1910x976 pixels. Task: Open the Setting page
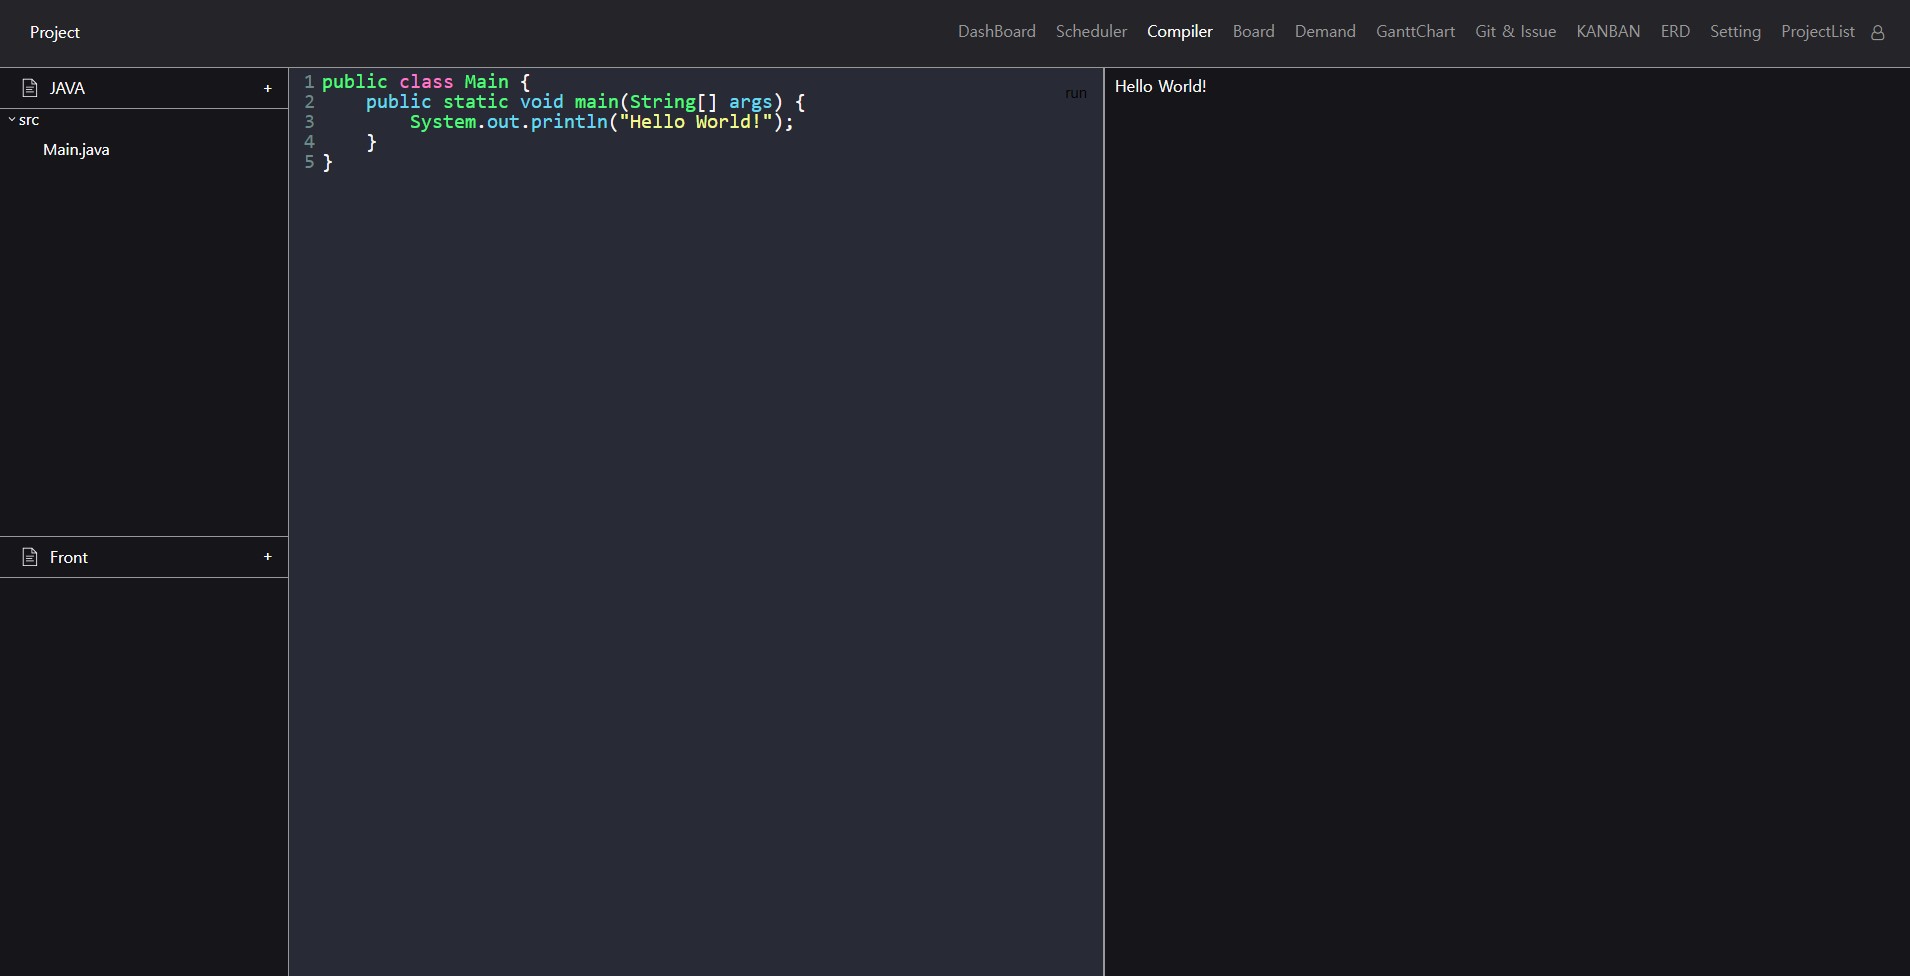coord(1737,31)
